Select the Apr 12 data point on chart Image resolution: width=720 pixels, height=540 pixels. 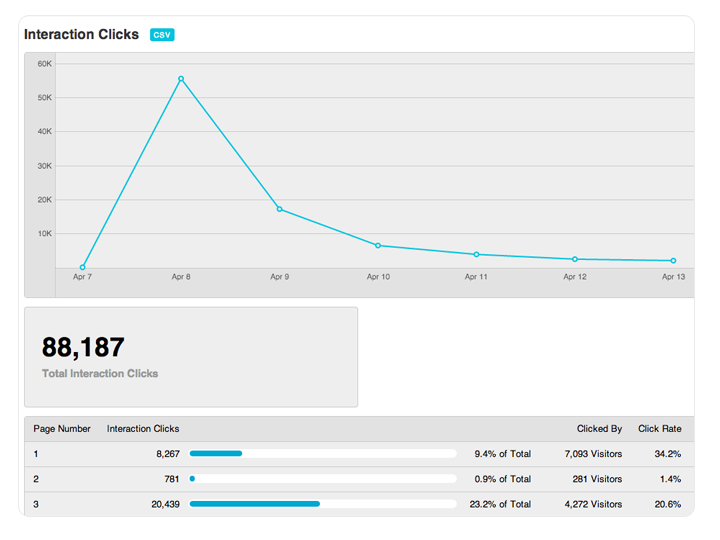point(575,259)
